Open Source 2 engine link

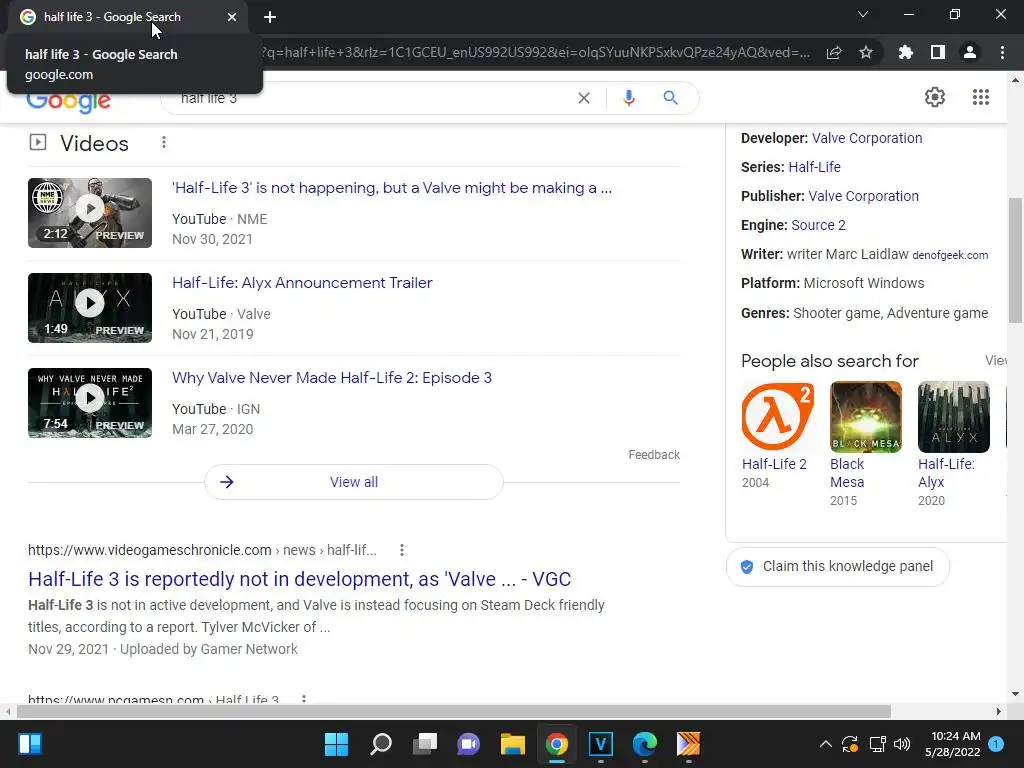click(x=818, y=225)
